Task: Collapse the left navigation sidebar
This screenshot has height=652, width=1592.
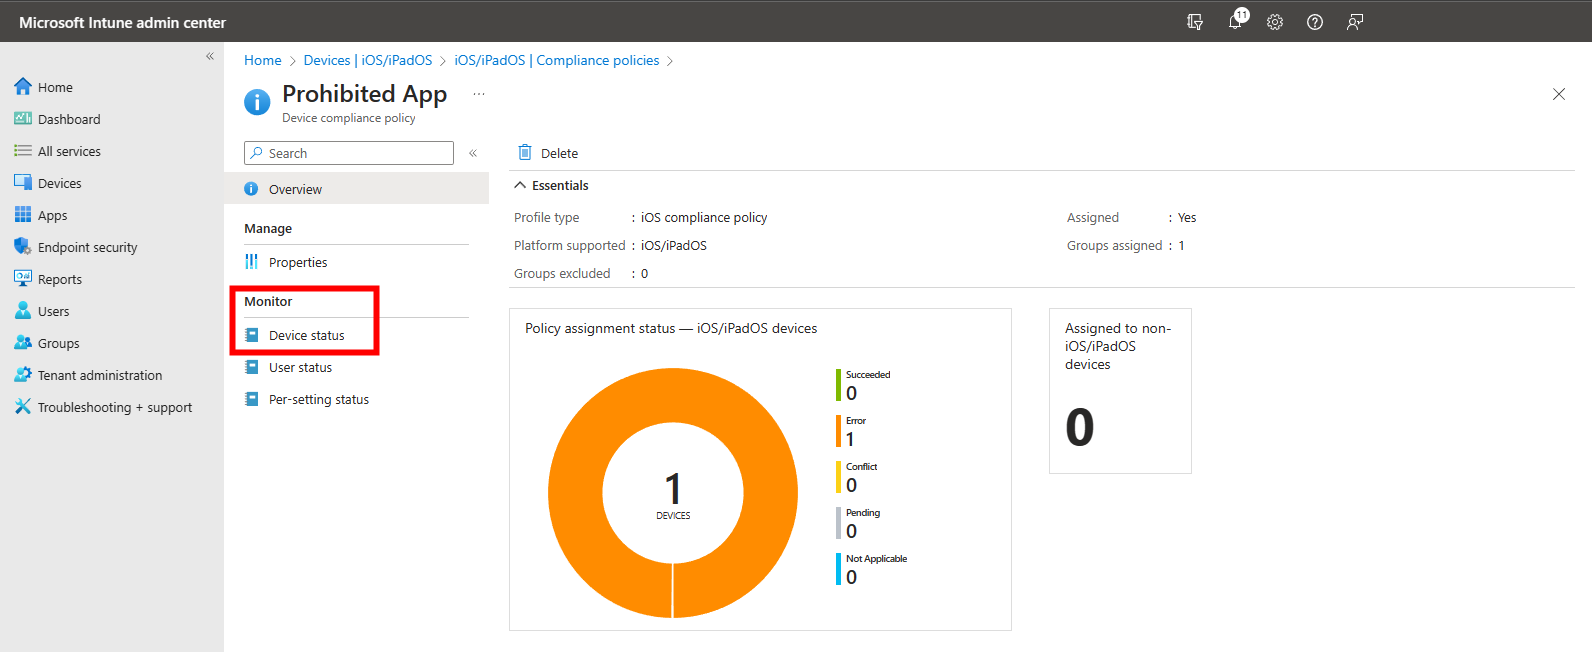Action: tap(210, 56)
